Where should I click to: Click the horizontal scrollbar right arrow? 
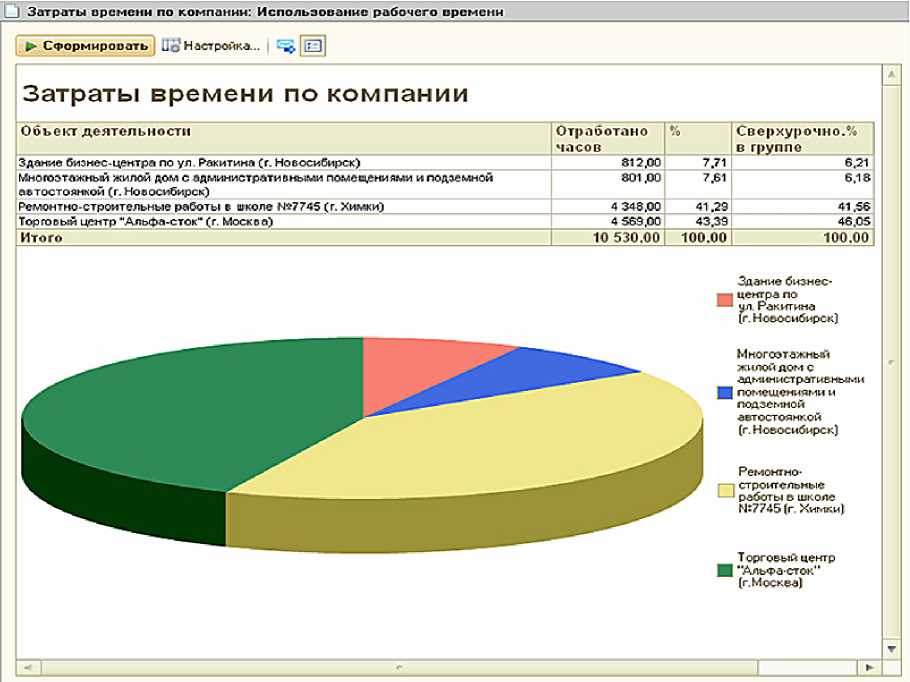869,667
